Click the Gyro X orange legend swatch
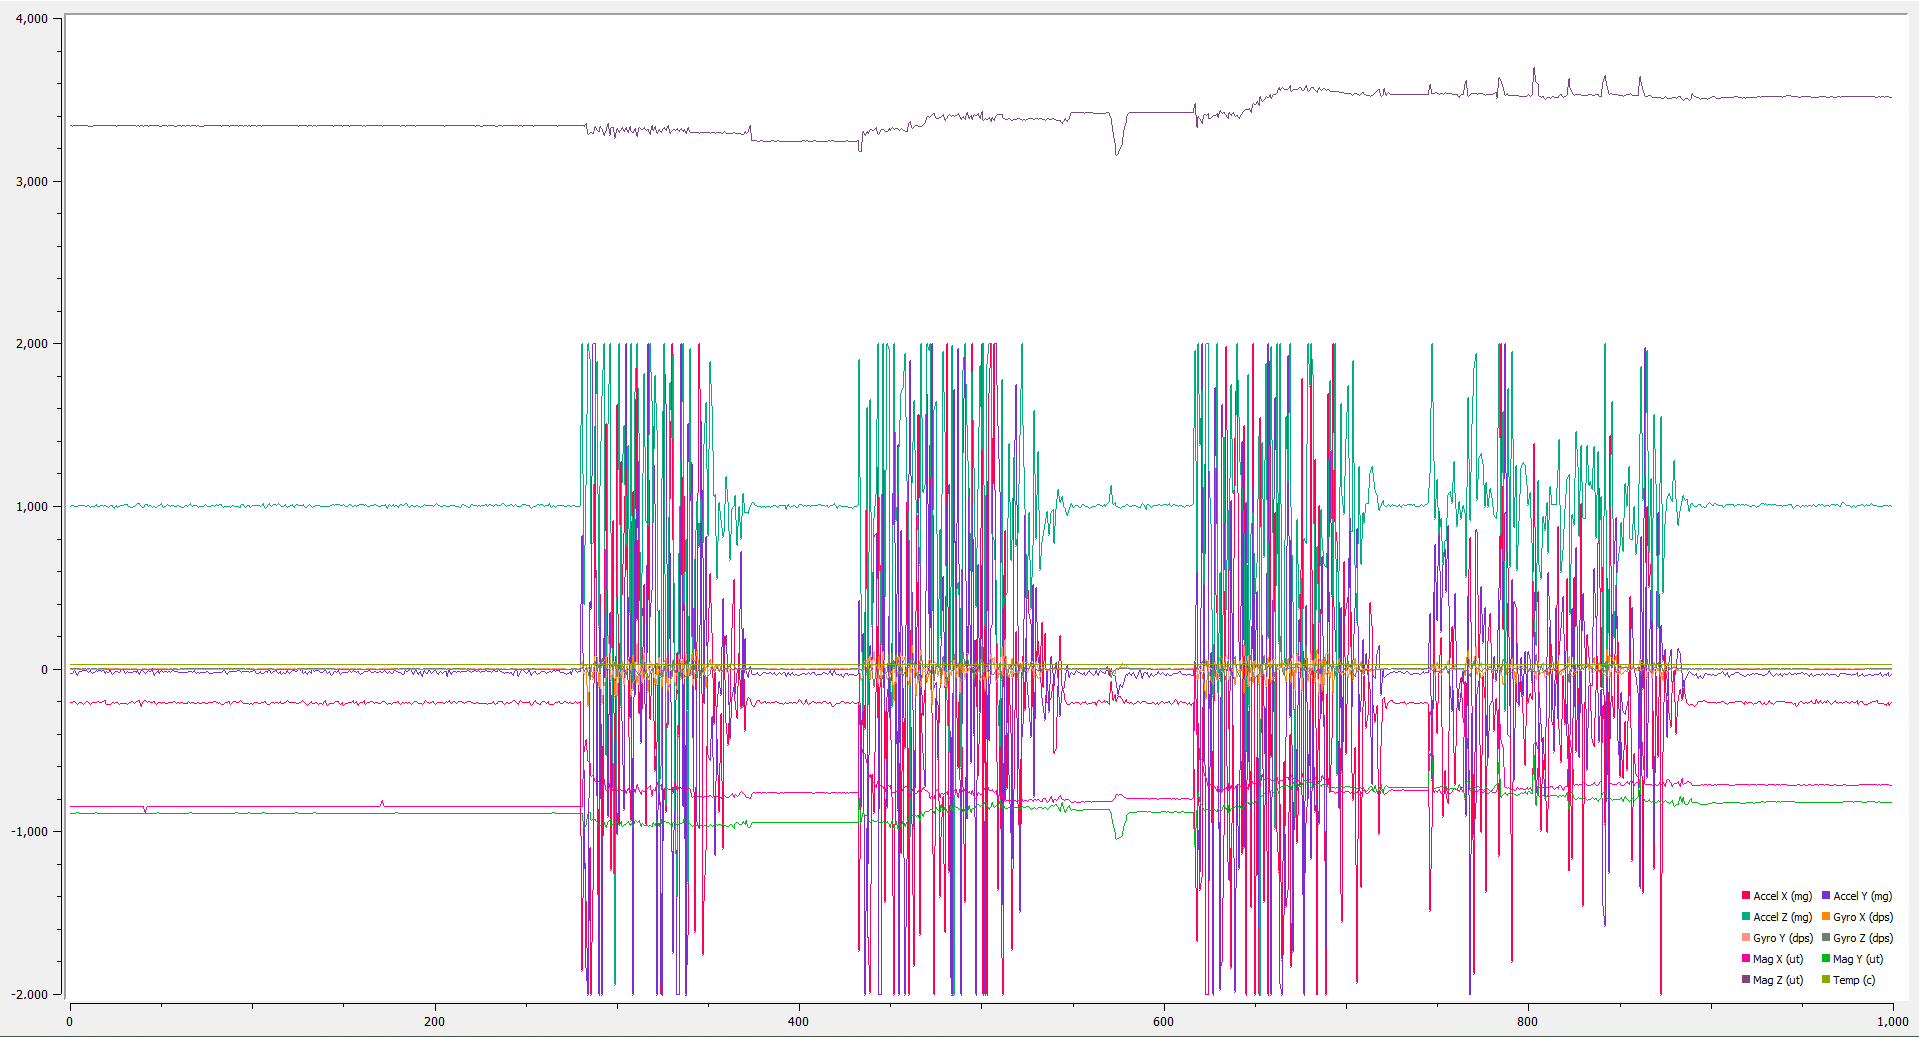Screen dimensions: 1919x1037 click(1826, 917)
